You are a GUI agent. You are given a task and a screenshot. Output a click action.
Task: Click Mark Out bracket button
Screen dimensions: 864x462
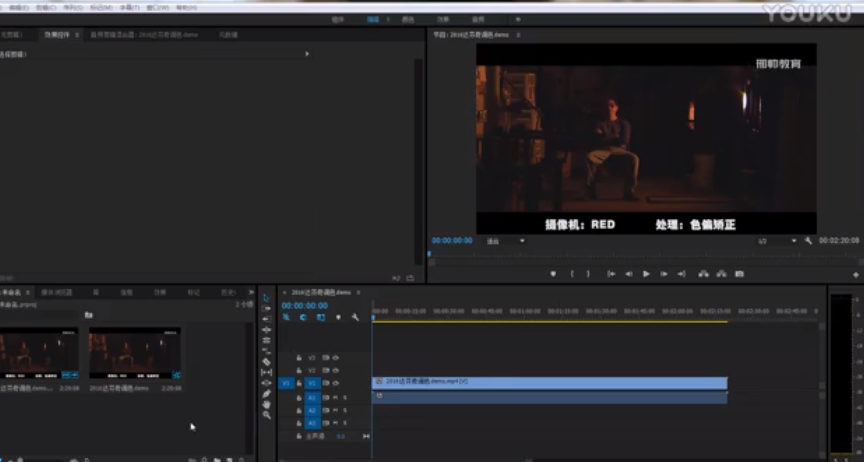tap(588, 274)
